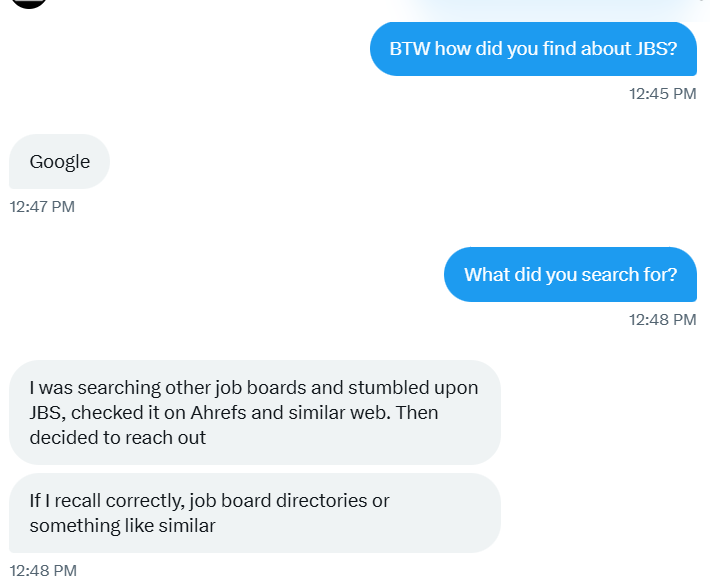Image resolution: width=710 pixels, height=585 pixels.
Task: Click the bottom 12:48 PM timestamp
Action: pyautogui.click(x=42, y=571)
